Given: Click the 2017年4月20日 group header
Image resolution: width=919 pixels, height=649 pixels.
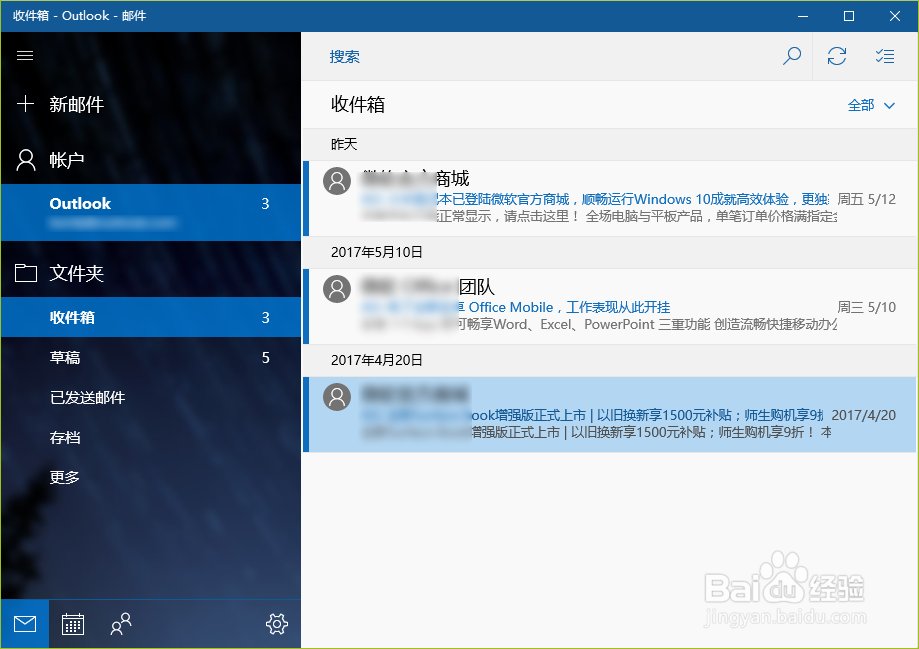Looking at the screenshot, I should pyautogui.click(x=610, y=360).
